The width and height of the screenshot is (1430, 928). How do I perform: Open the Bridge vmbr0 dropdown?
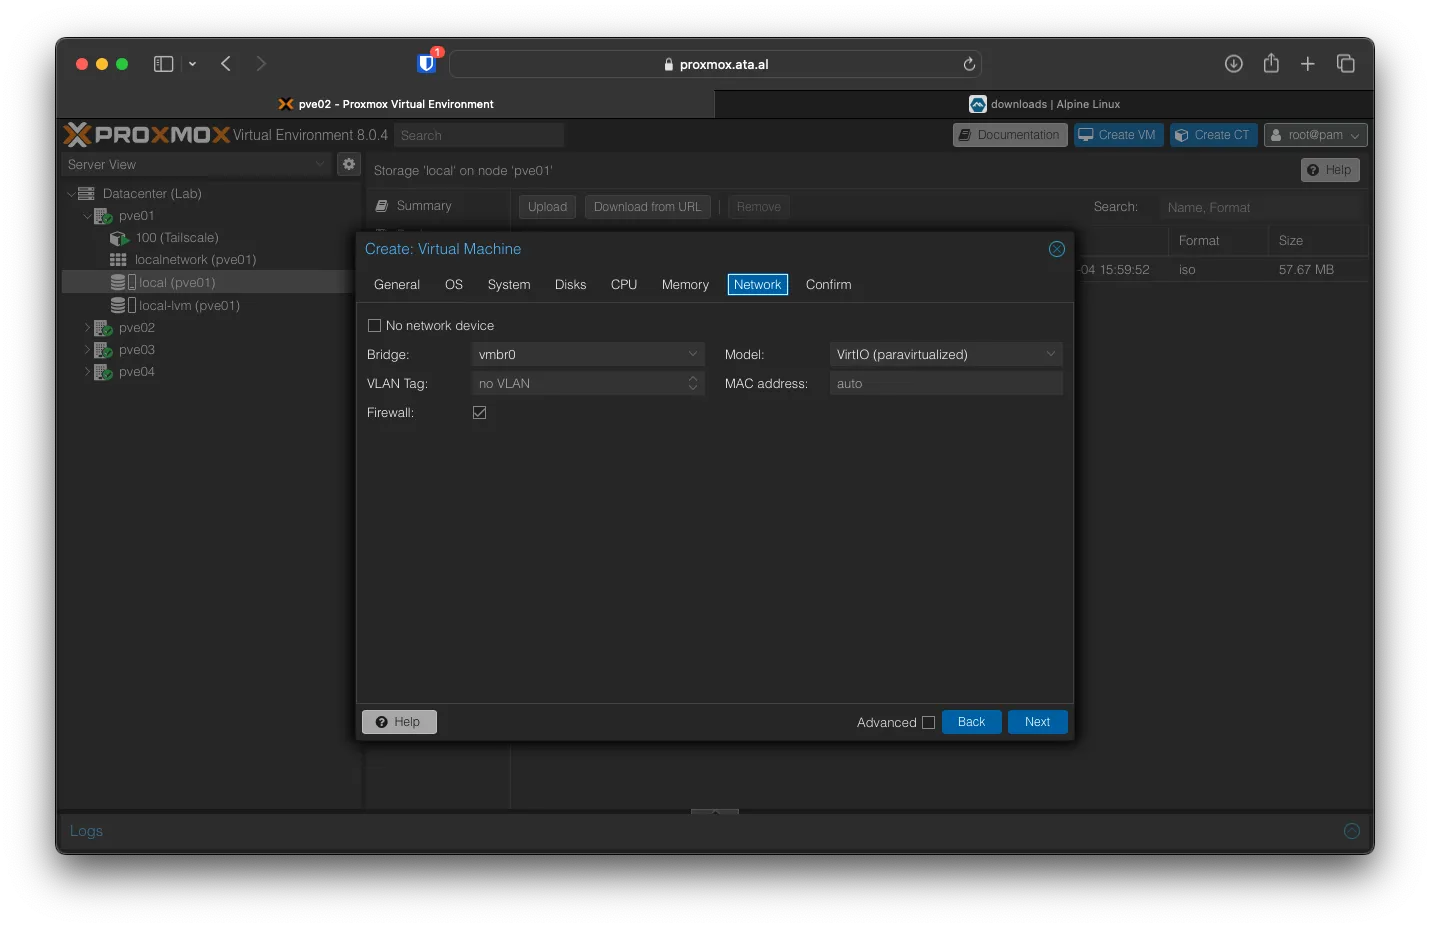tap(693, 354)
